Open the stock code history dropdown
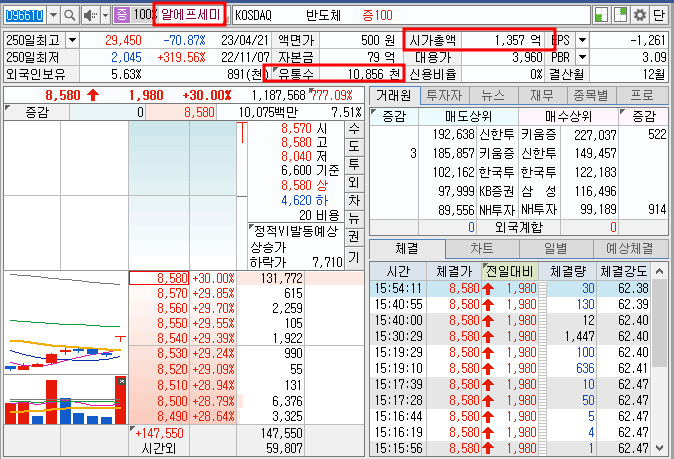Screen dimensions: 674x459 [53, 15]
